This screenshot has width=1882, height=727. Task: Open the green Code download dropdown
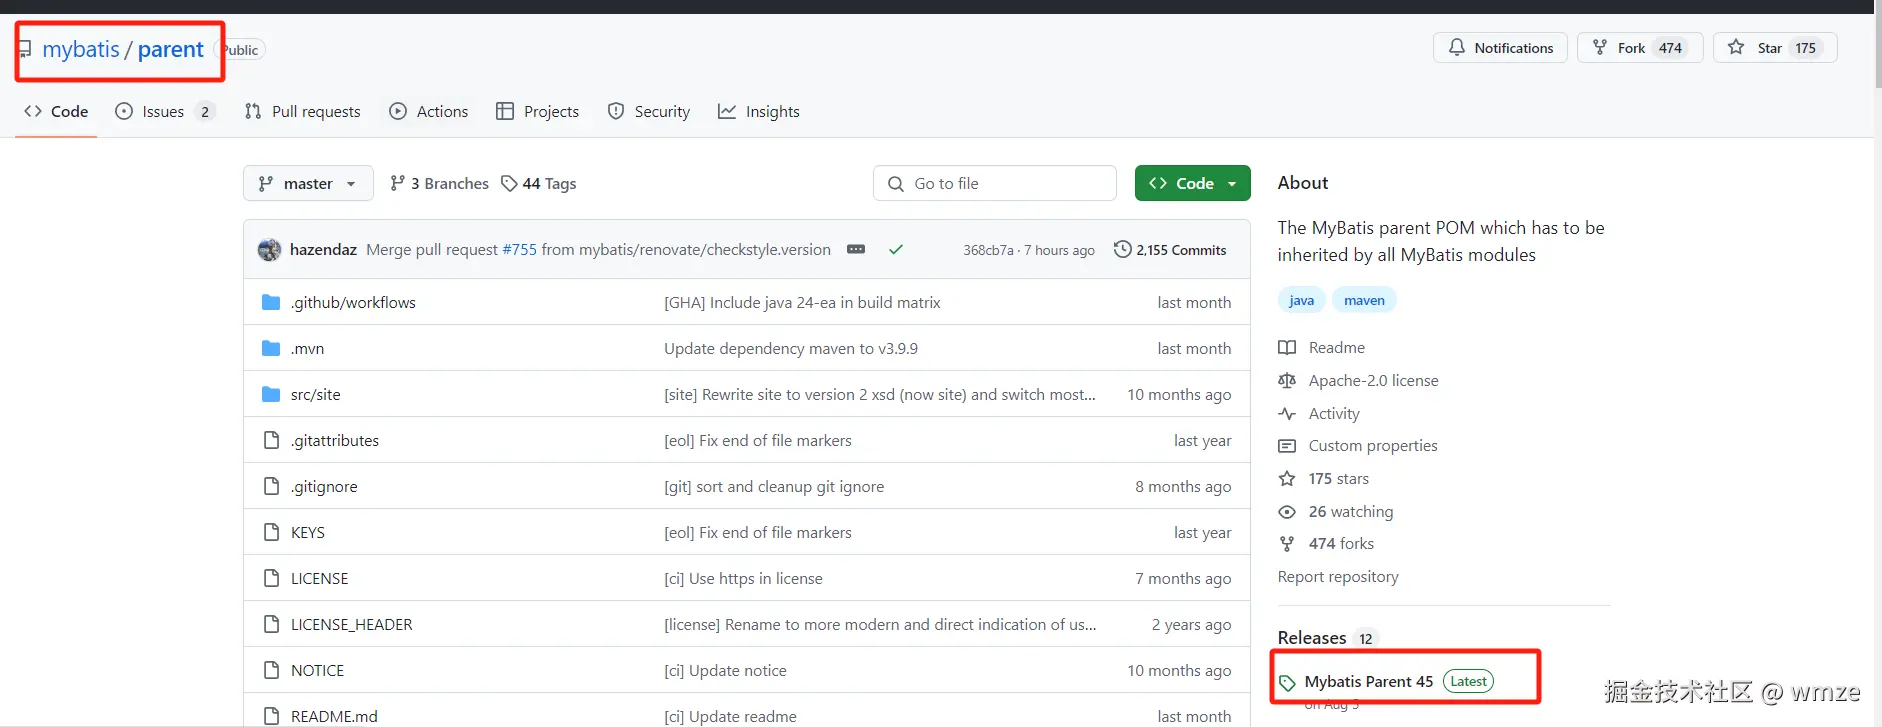point(1193,183)
